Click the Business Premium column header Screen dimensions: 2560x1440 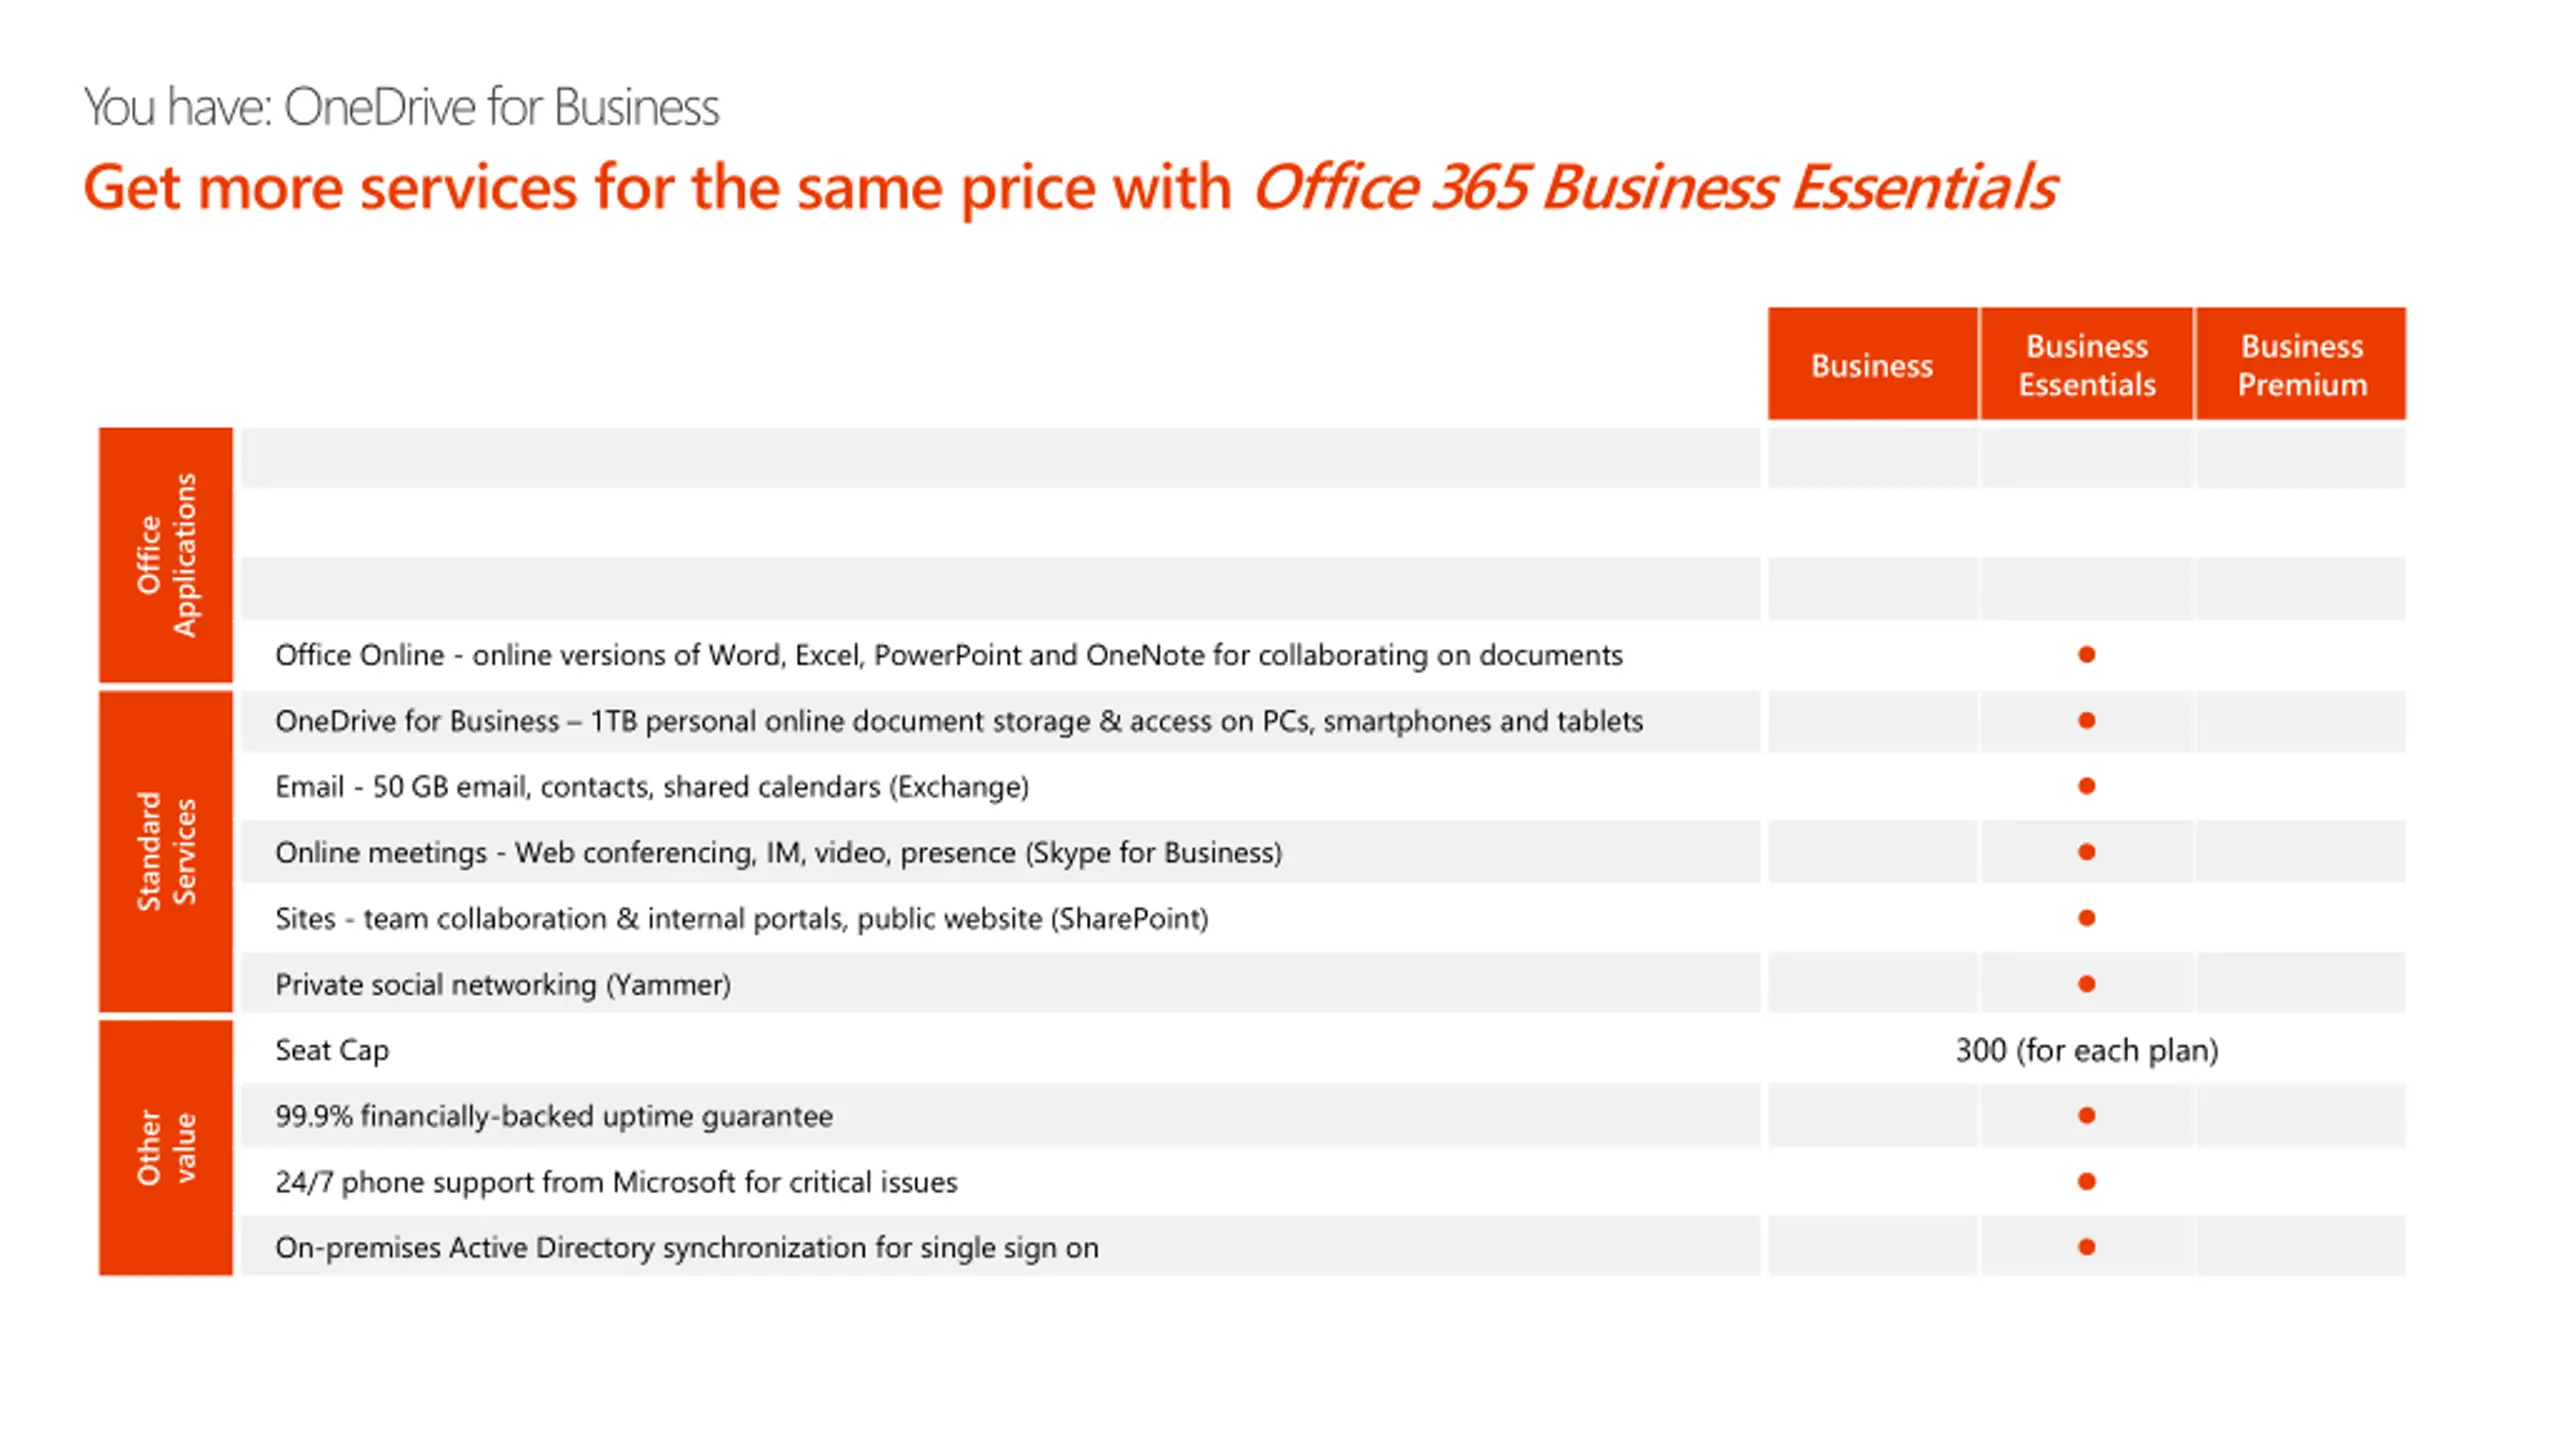click(x=2301, y=364)
